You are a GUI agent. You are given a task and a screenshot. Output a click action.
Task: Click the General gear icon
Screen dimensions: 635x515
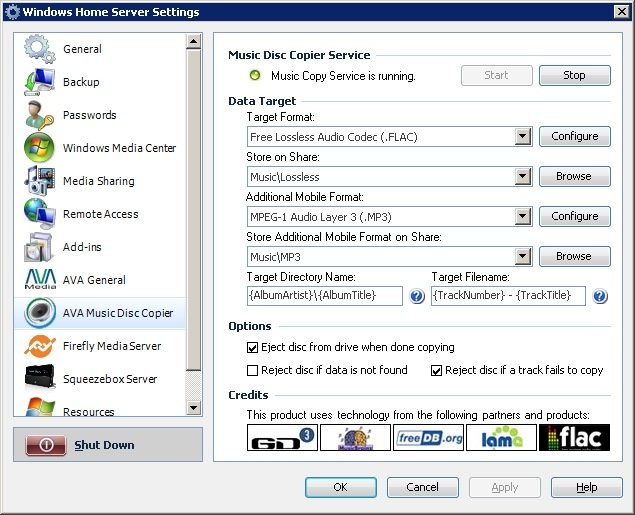pos(39,49)
